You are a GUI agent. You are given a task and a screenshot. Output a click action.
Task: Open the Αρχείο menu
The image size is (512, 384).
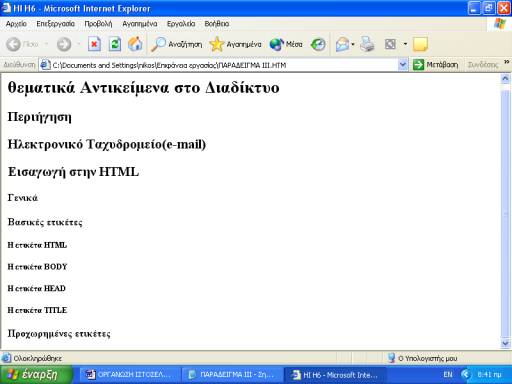point(16,24)
